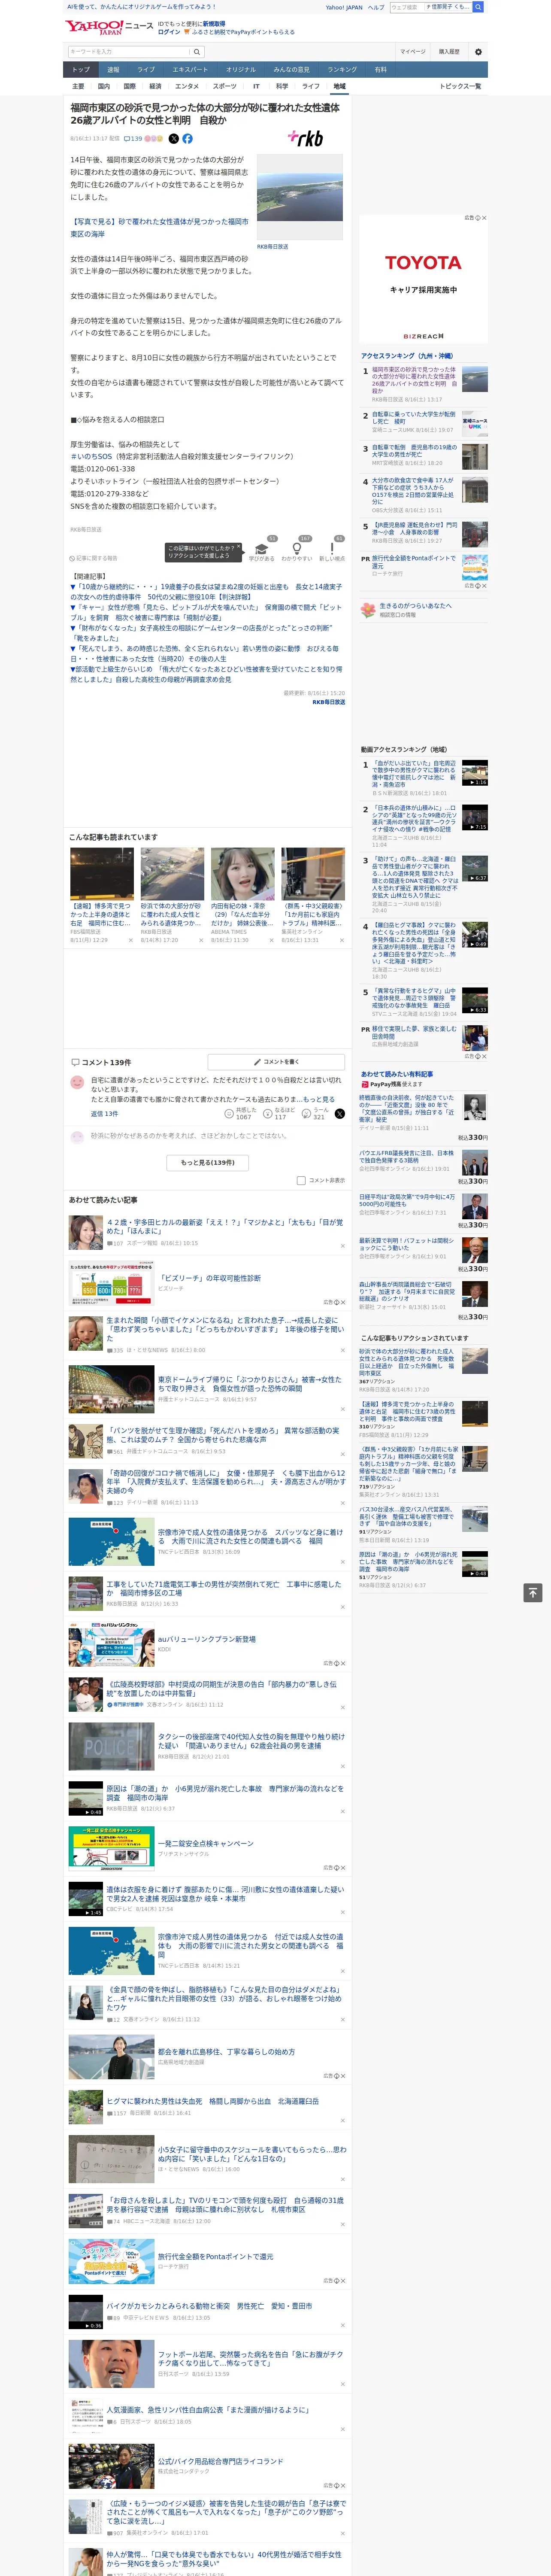Viewport: 551px width, 2576px height.
Task: Open マイページ link
Action: coord(412,52)
